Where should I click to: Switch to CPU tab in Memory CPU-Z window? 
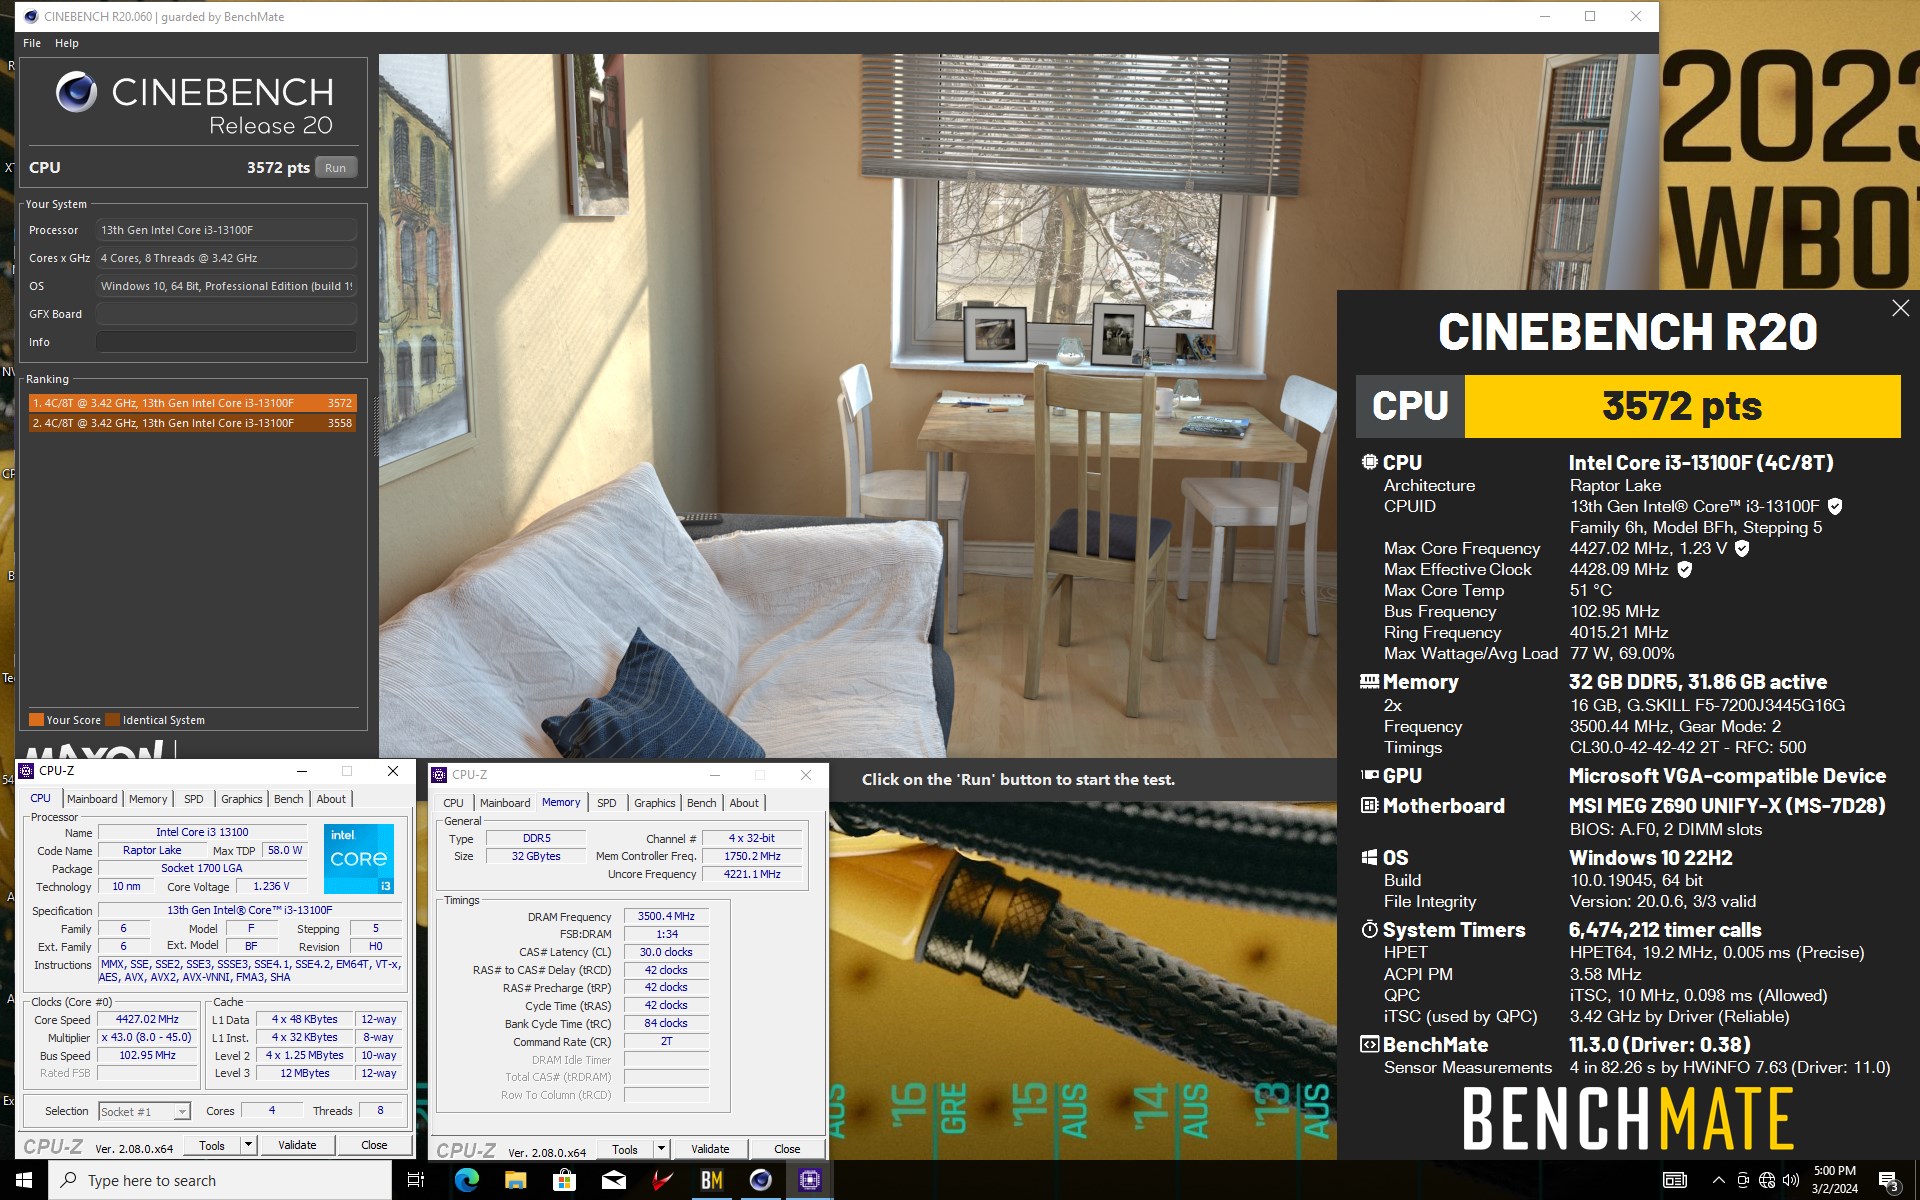[x=453, y=802]
